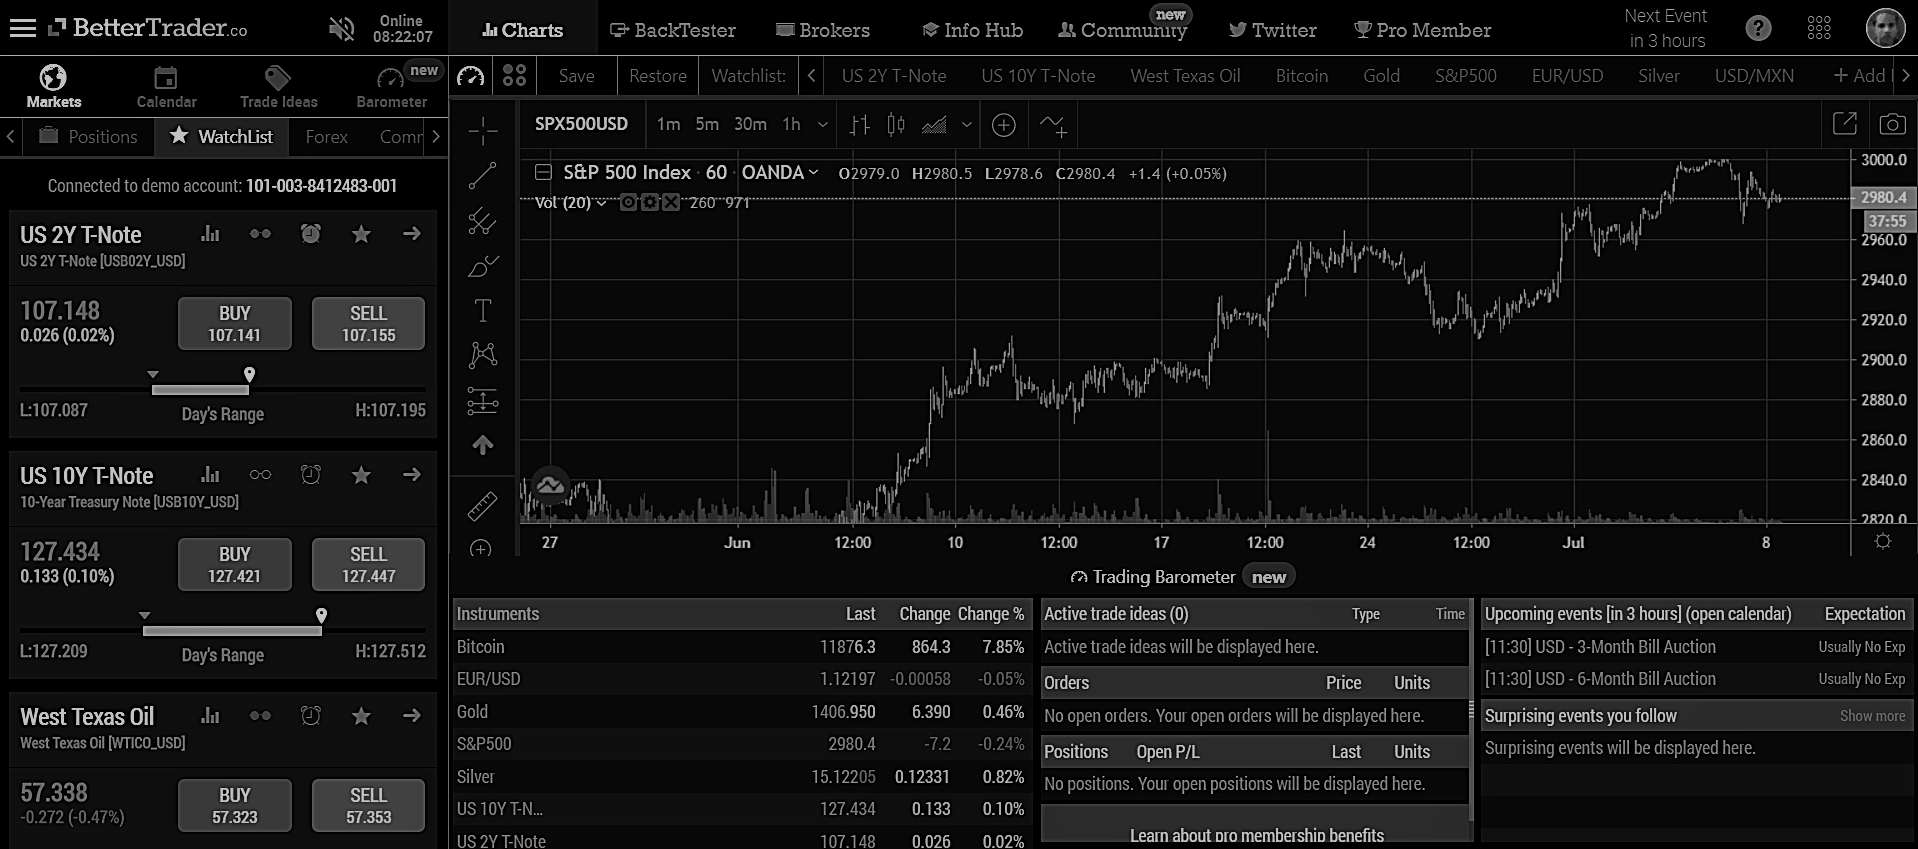Toggle the alarm for US 10Y T-Note
Screen dimensions: 1918x849
tap(311, 475)
